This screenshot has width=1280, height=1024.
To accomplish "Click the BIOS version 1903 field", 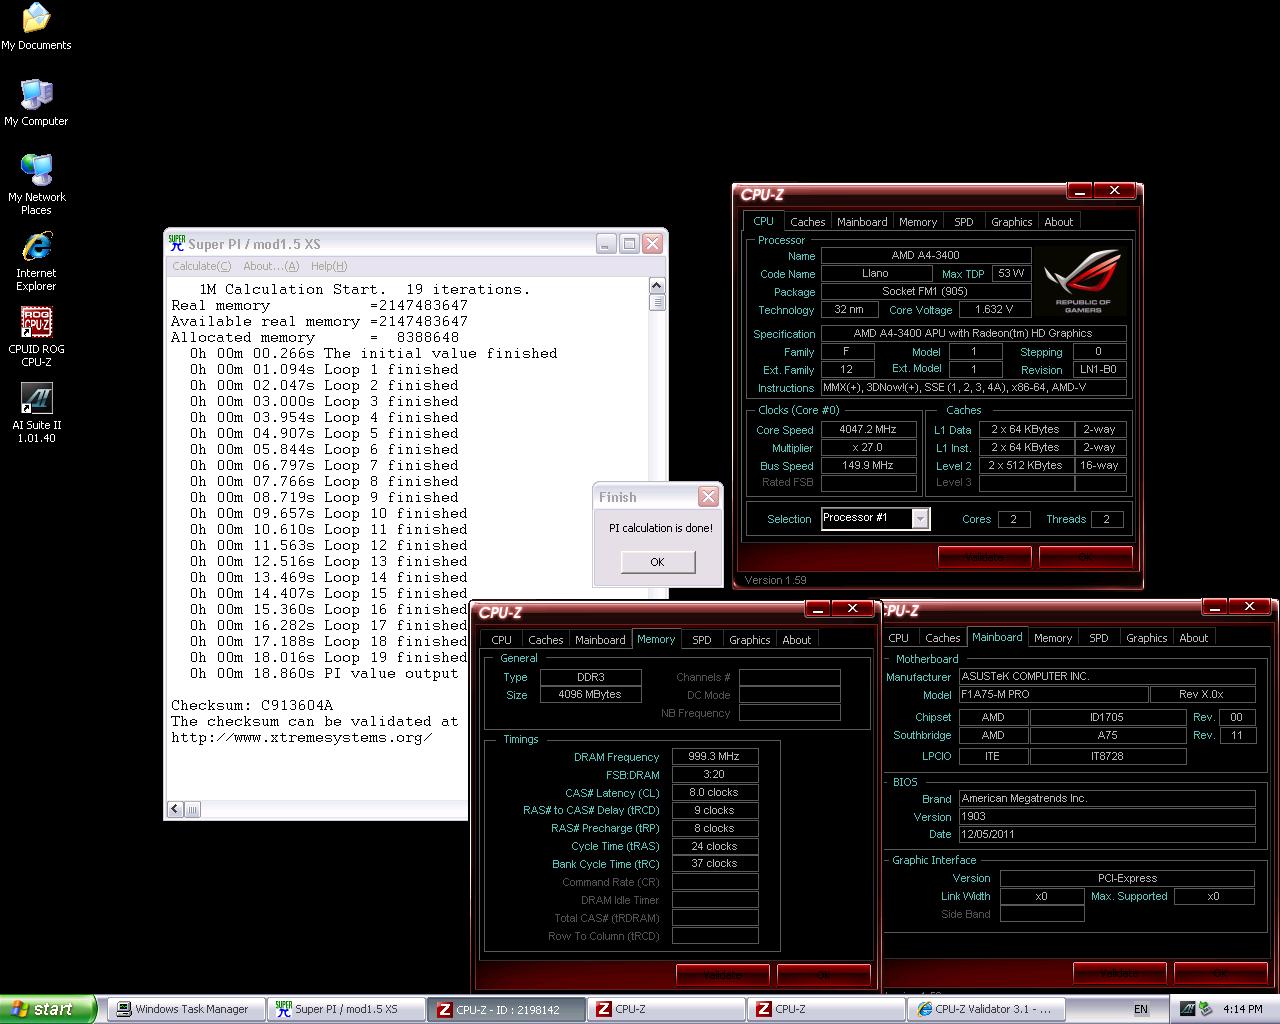I will coord(1106,816).
